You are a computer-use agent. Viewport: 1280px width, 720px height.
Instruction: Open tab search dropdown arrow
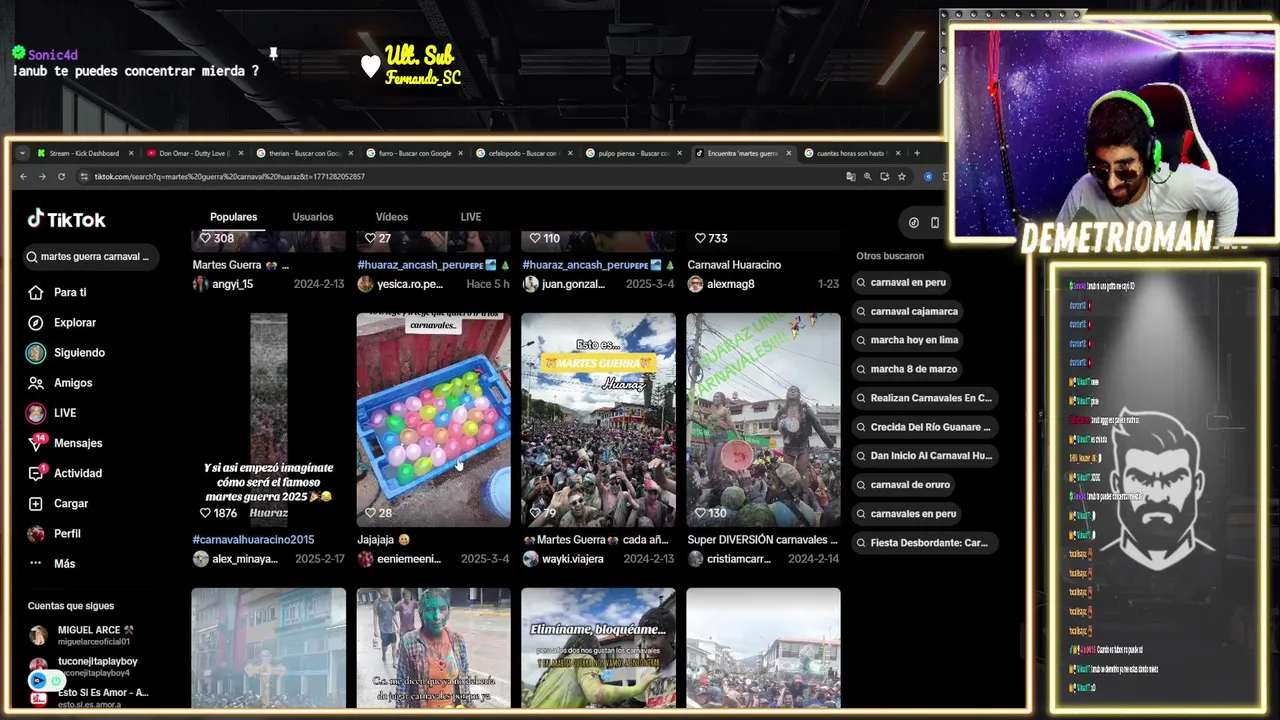point(22,153)
